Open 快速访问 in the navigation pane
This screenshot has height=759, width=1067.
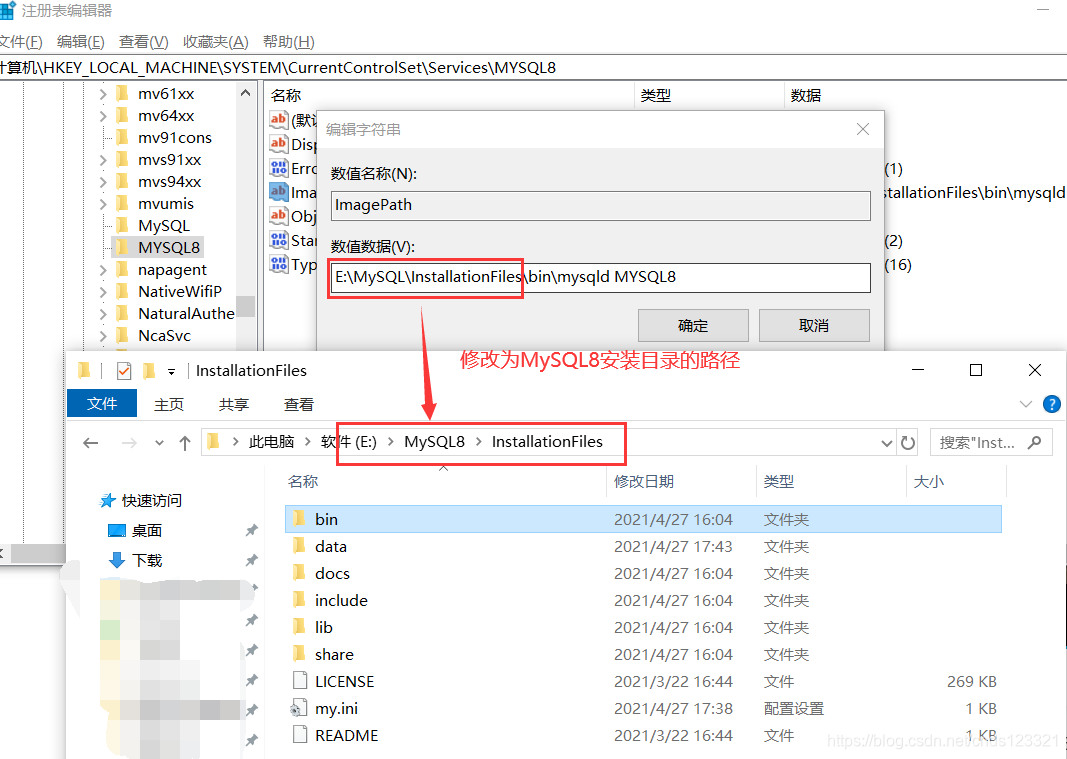pyautogui.click(x=151, y=501)
